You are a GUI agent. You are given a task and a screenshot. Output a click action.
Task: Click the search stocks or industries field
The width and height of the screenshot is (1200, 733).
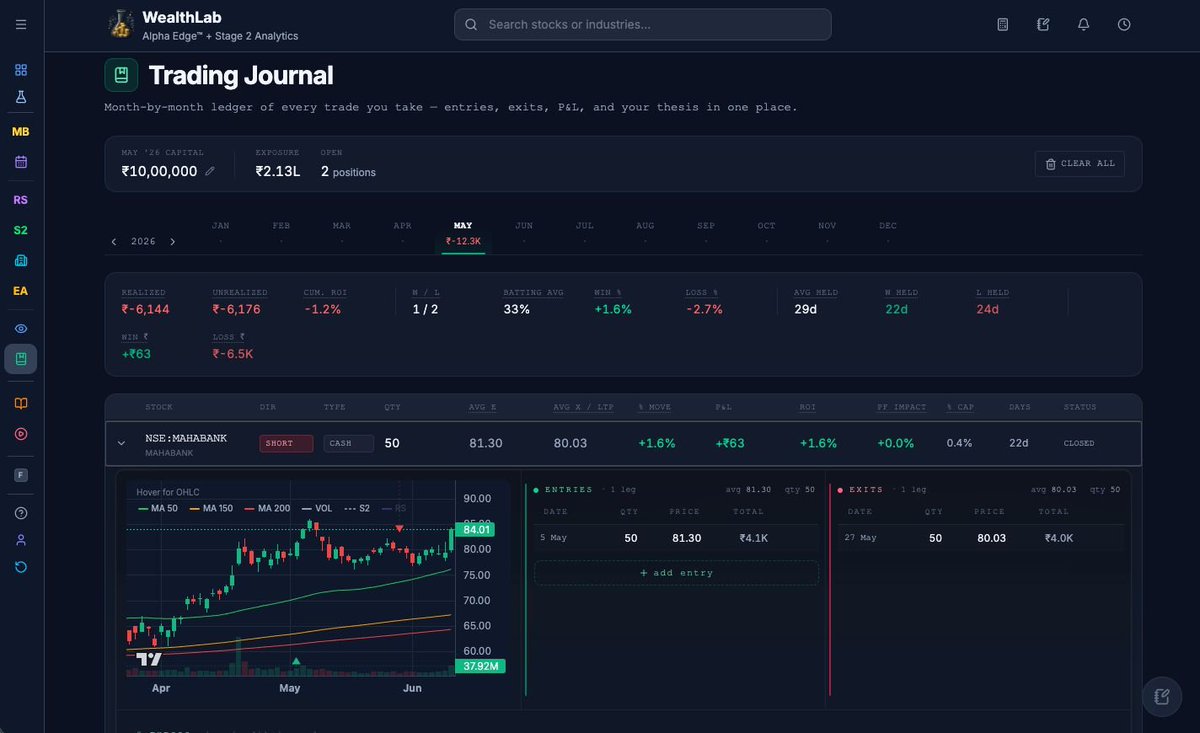pos(643,24)
